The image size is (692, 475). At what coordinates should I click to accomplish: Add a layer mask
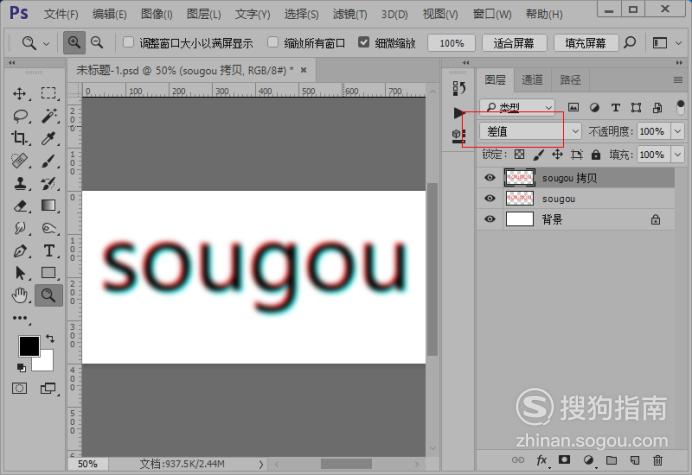[564, 460]
